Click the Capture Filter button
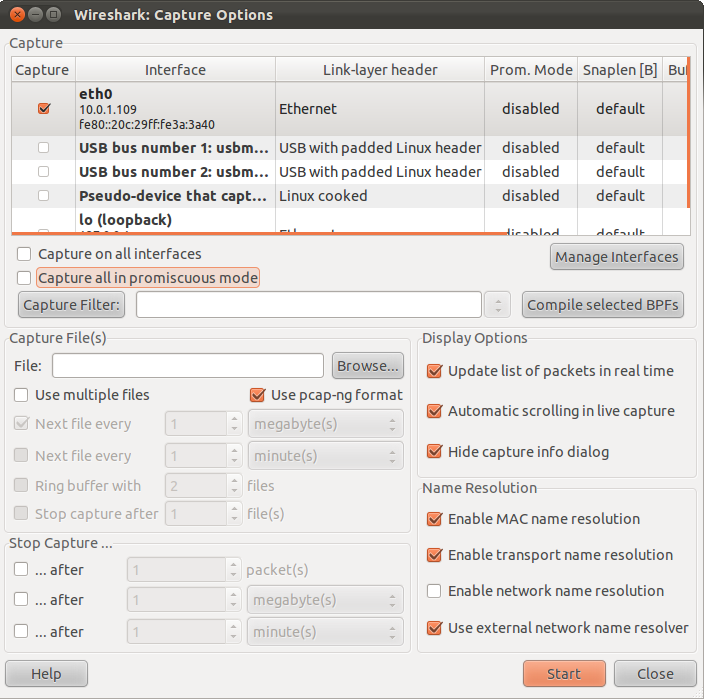This screenshot has width=705, height=700. pyautogui.click(x=71, y=305)
